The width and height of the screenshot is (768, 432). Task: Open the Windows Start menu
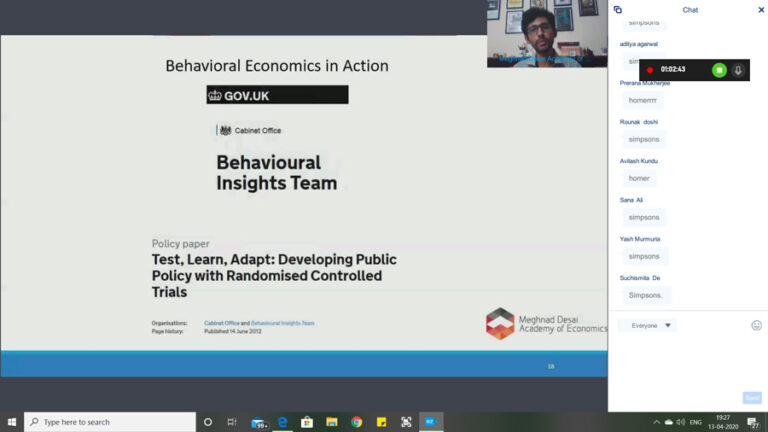point(12,422)
